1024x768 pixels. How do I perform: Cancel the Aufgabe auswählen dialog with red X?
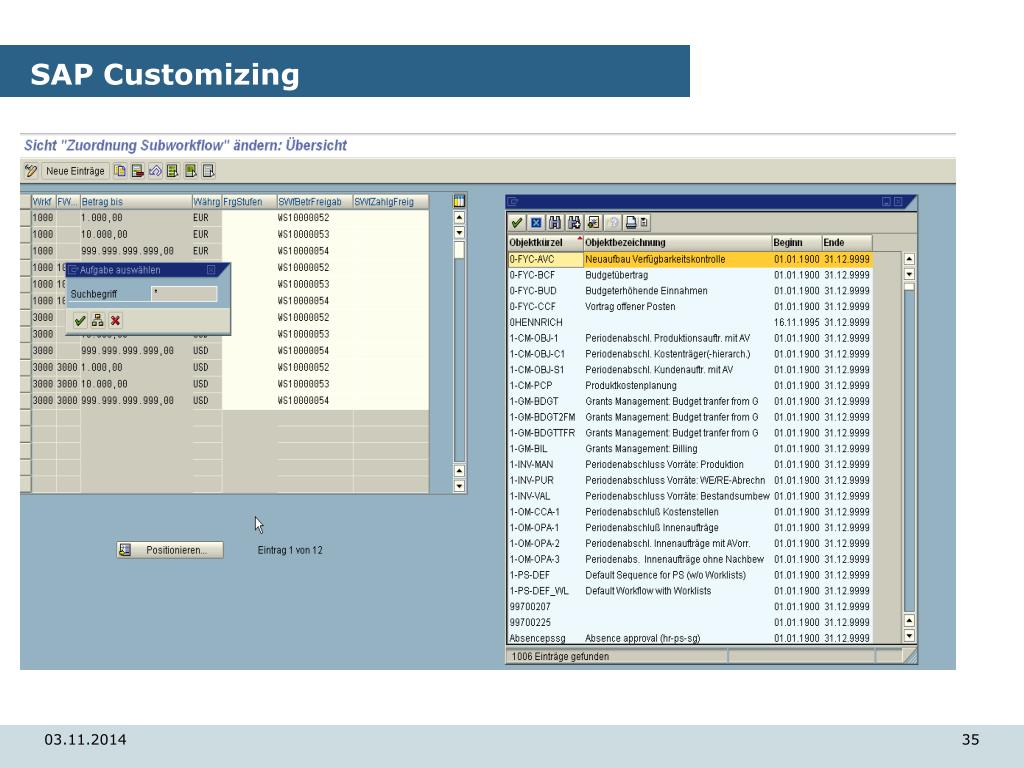click(116, 321)
